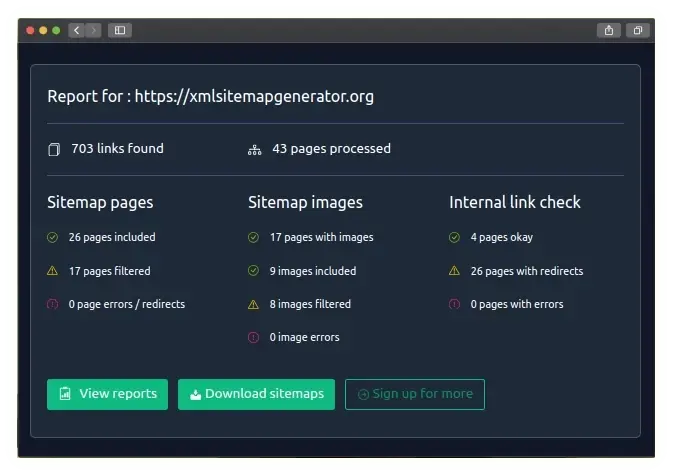Click check icon for 9 images included
This screenshot has width=673, height=476.
253,271
